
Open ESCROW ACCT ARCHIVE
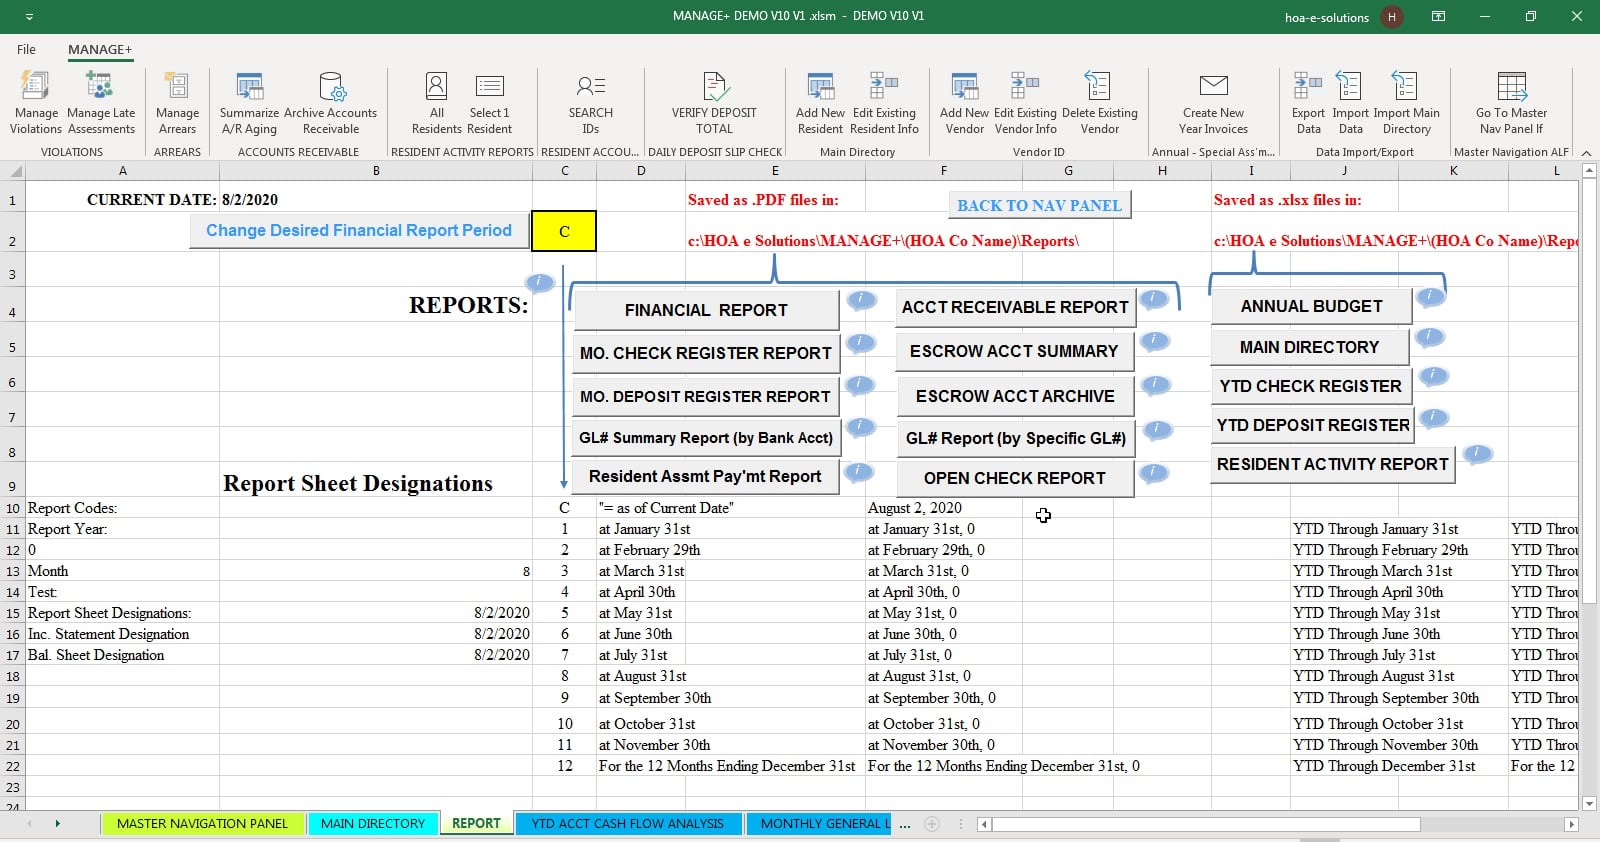coord(1015,397)
